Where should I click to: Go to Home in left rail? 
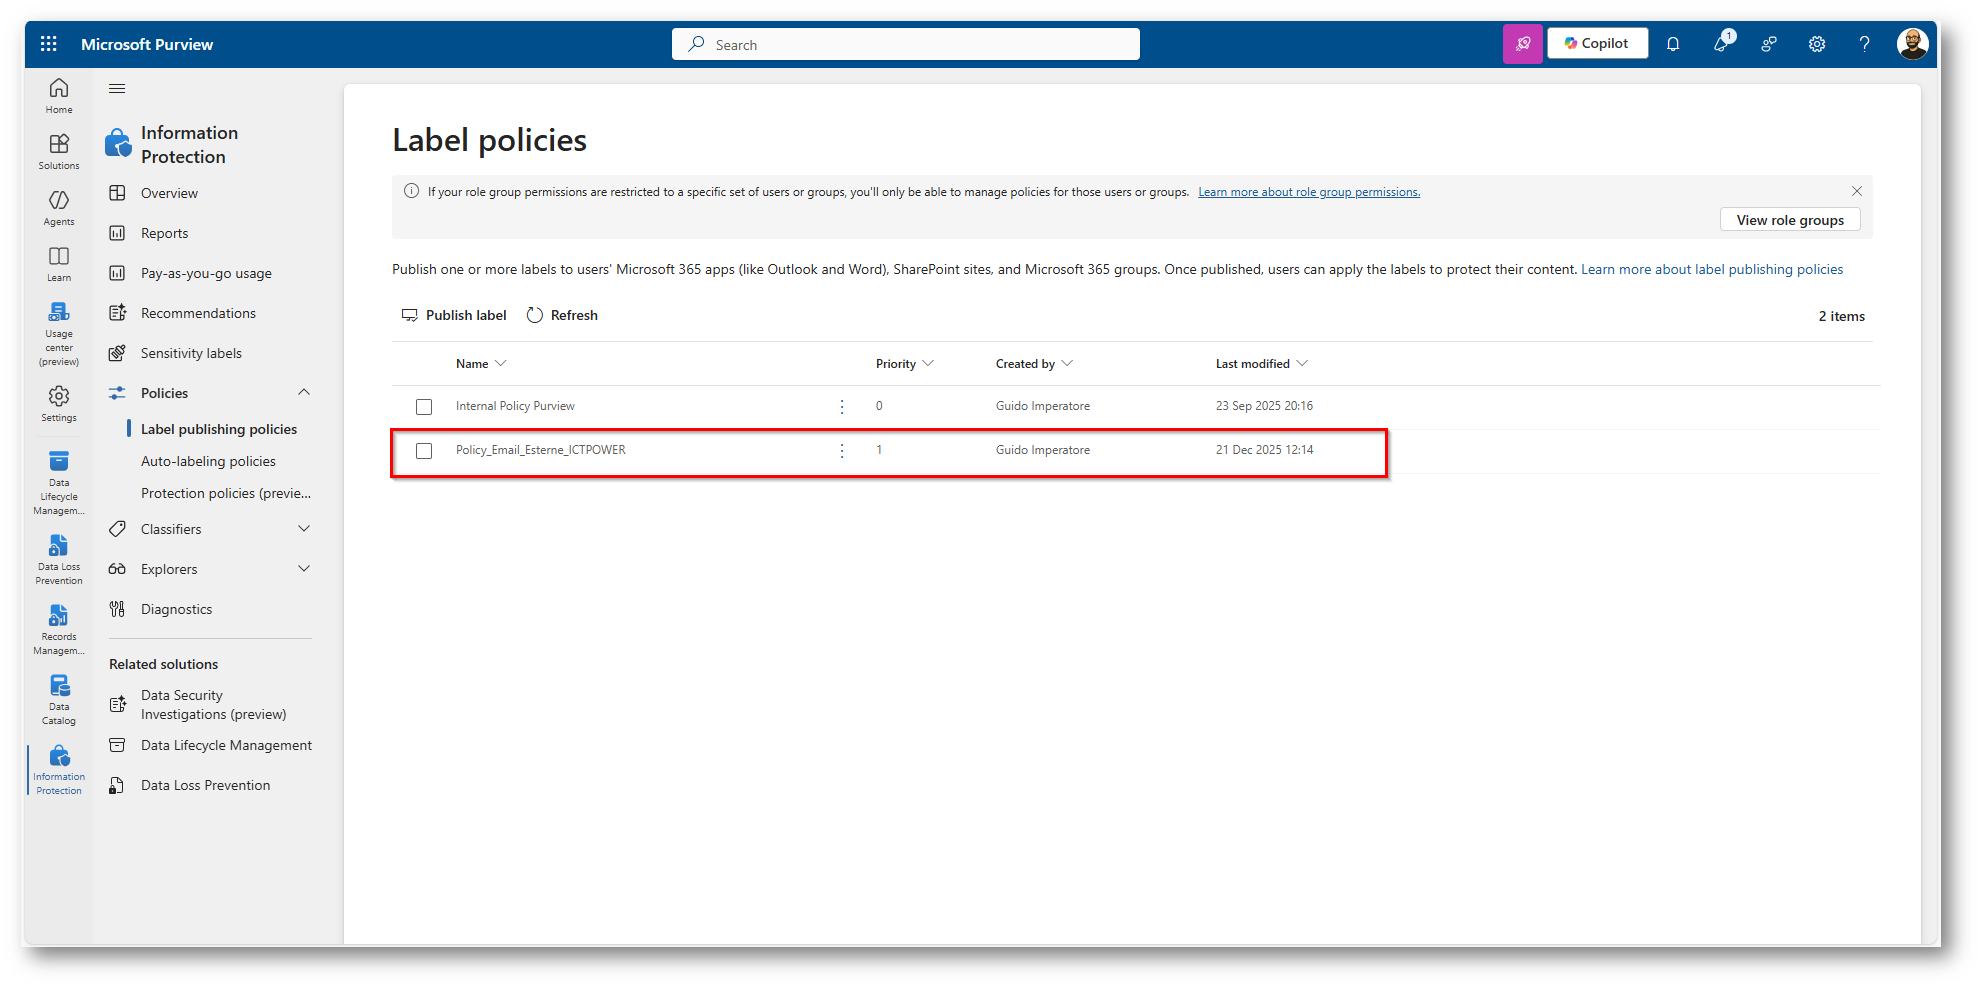tap(59, 96)
